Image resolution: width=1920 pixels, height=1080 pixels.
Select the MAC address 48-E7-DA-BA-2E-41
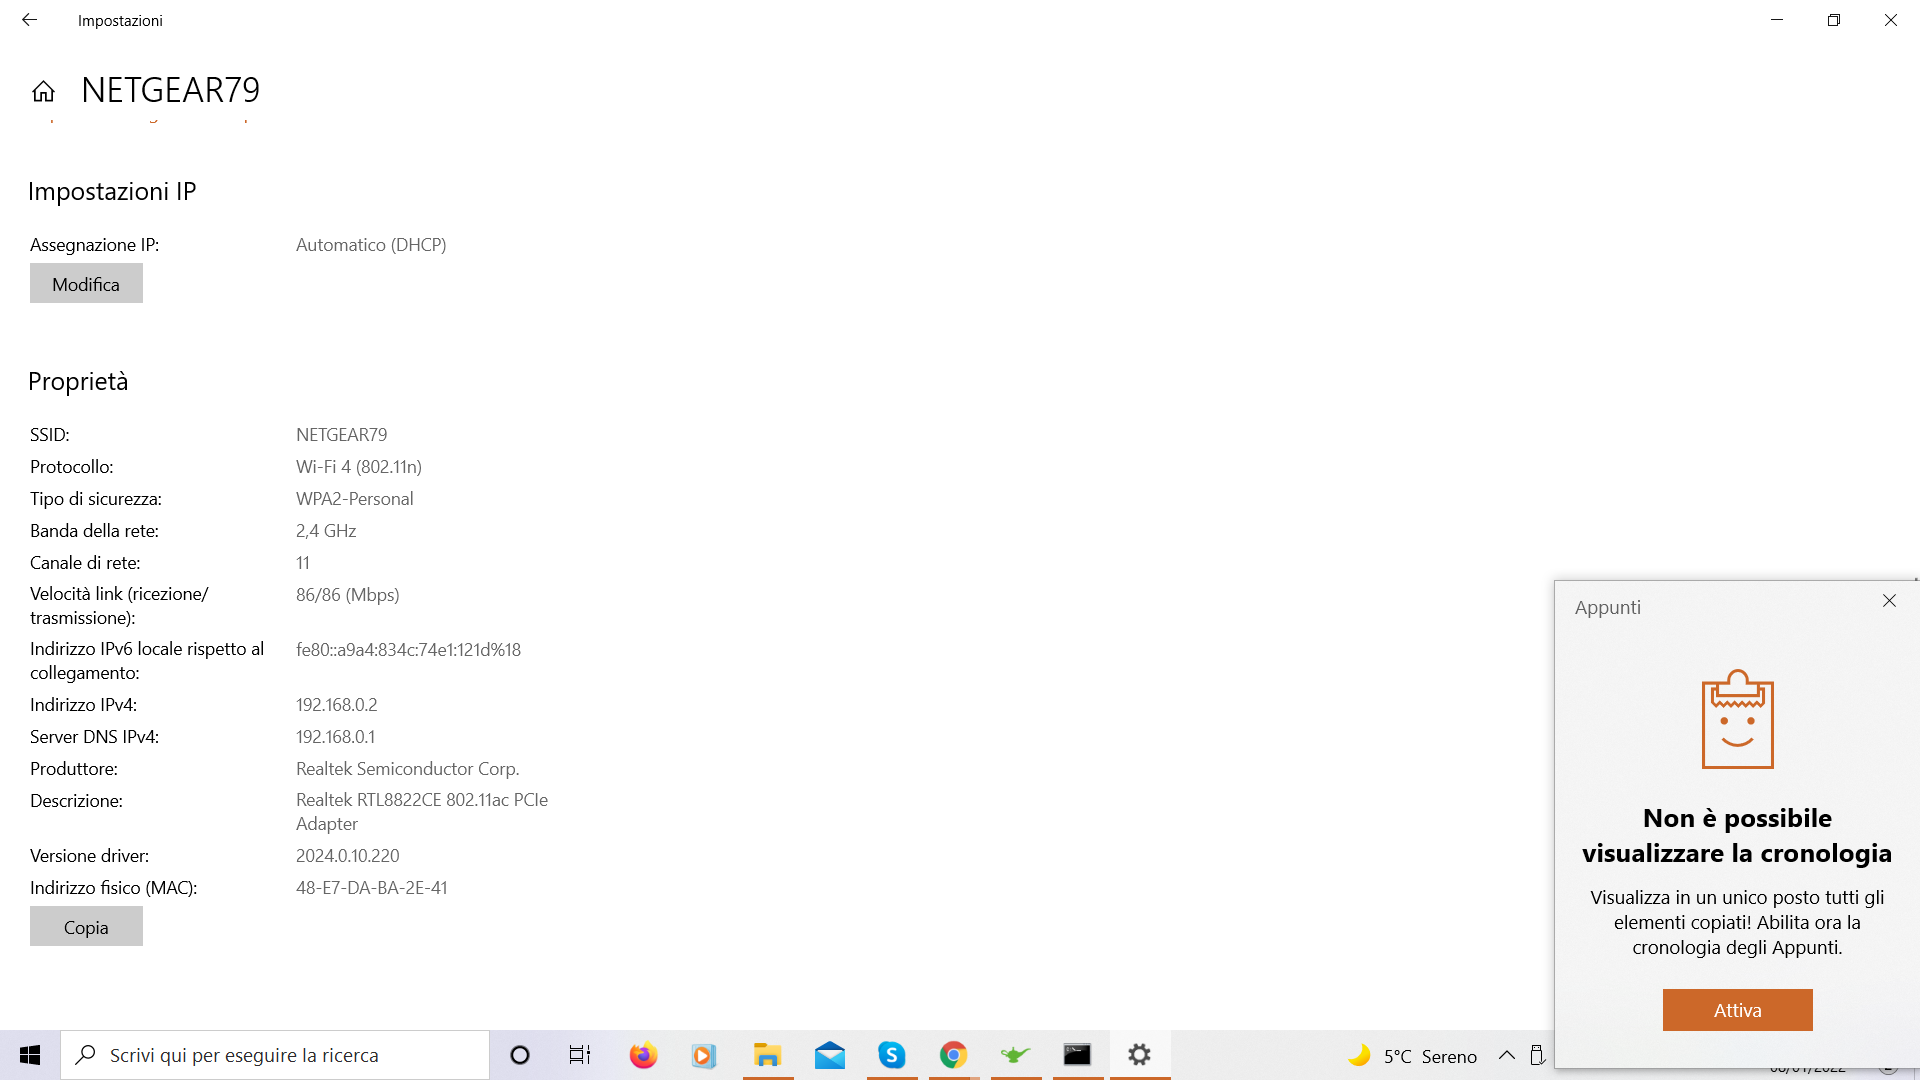[372, 888]
